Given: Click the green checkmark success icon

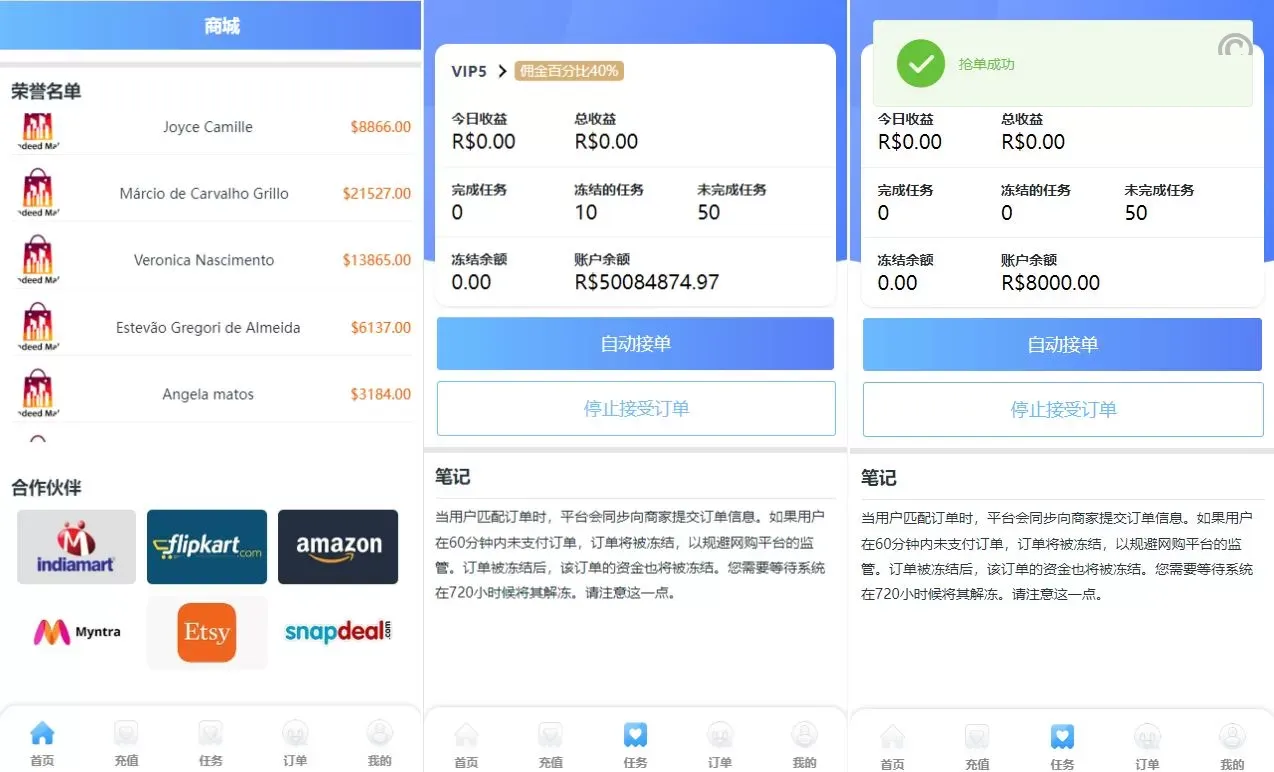Looking at the screenshot, I should pyautogui.click(x=920, y=63).
